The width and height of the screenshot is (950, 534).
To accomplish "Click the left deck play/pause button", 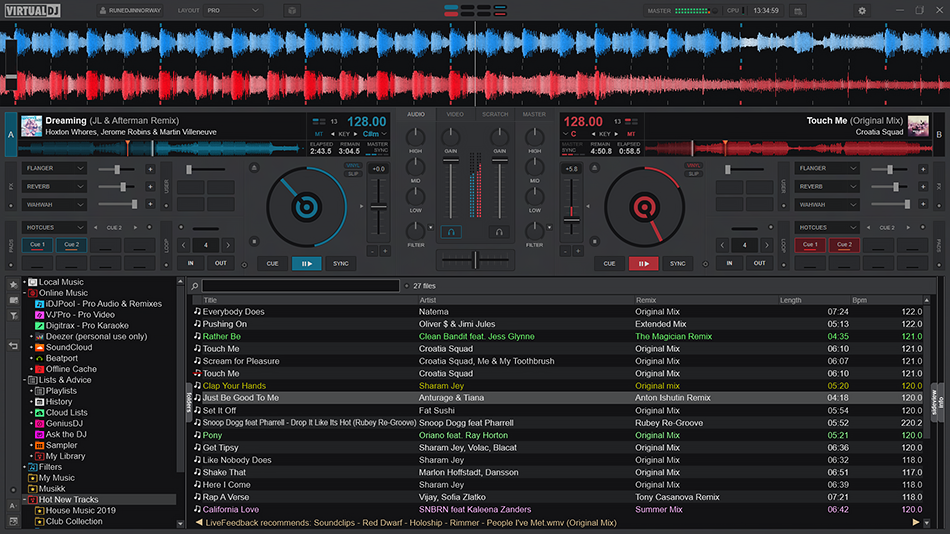I will click(x=306, y=263).
